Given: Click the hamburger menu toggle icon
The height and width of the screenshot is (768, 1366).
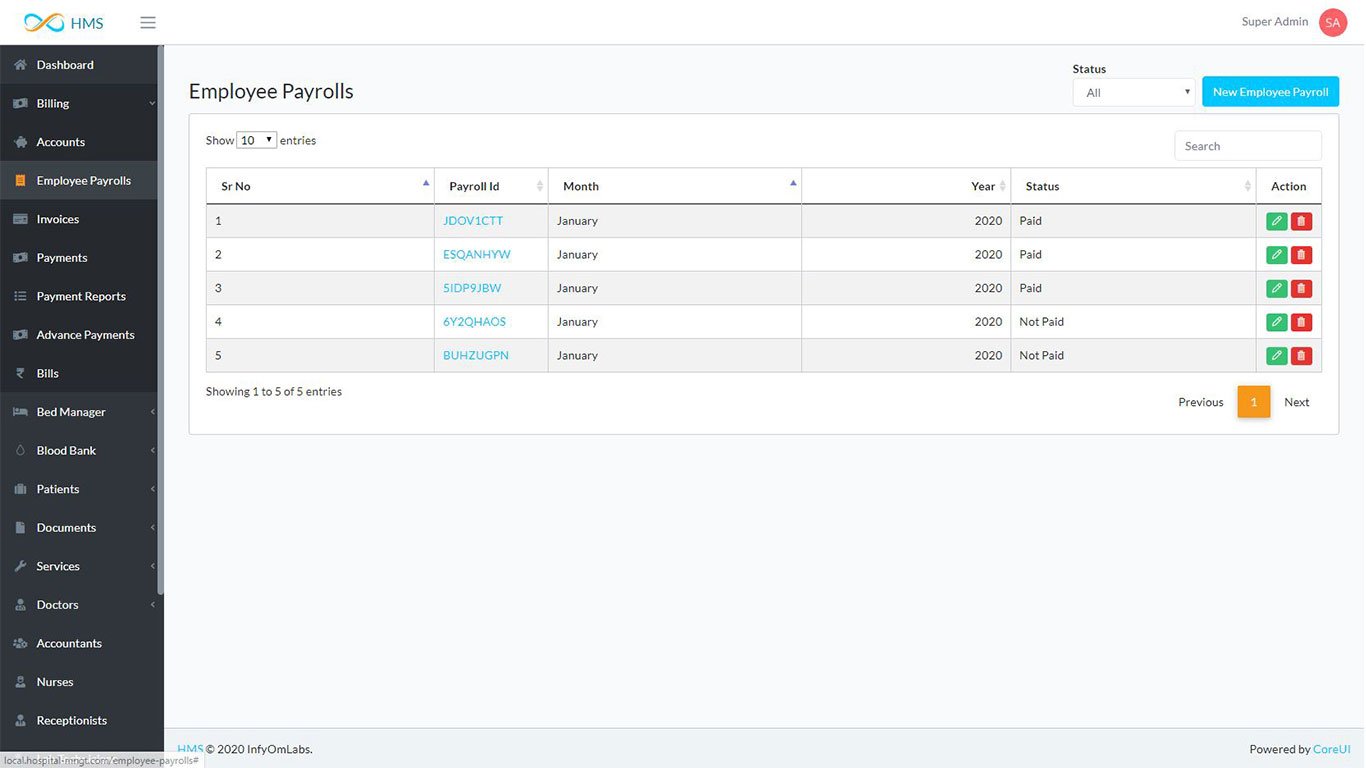Looking at the screenshot, I should point(148,22).
